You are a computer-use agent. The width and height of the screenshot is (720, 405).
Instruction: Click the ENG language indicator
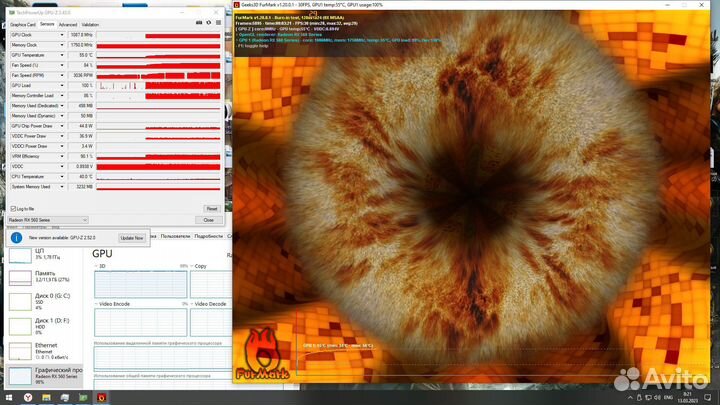pyautogui.click(x=669, y=398)
